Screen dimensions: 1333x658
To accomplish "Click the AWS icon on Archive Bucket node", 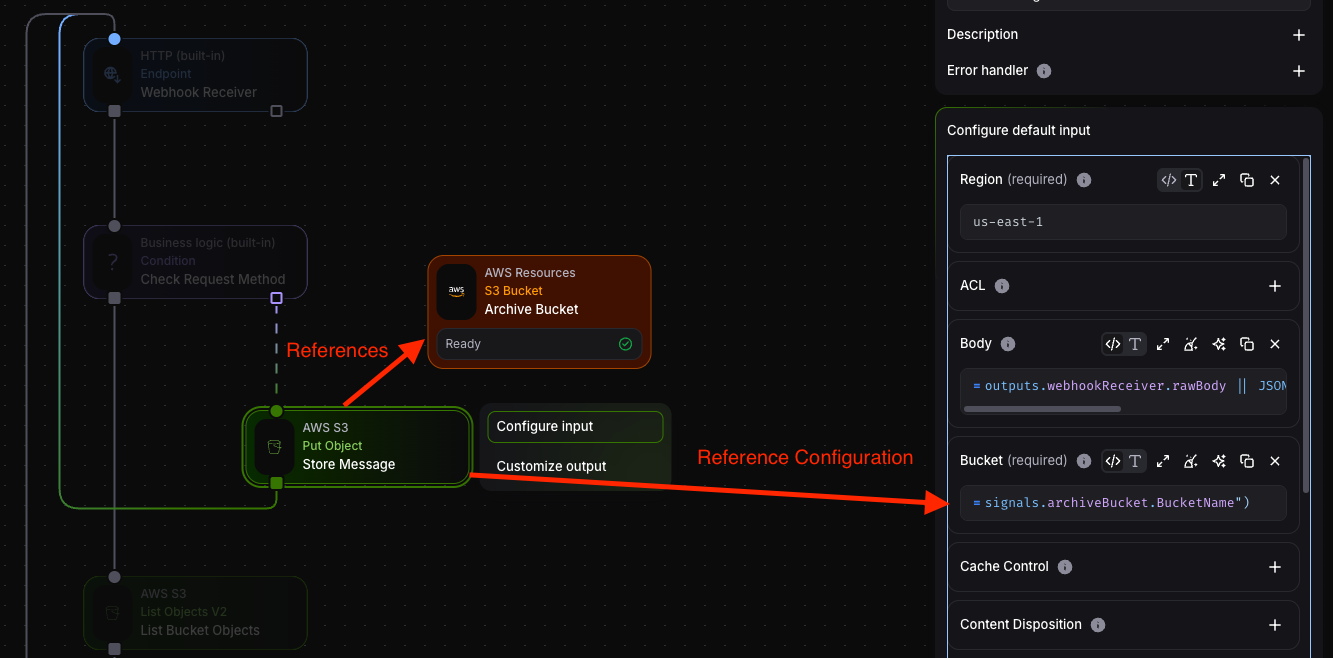I will pyautogui.click(x=457, y=292).
